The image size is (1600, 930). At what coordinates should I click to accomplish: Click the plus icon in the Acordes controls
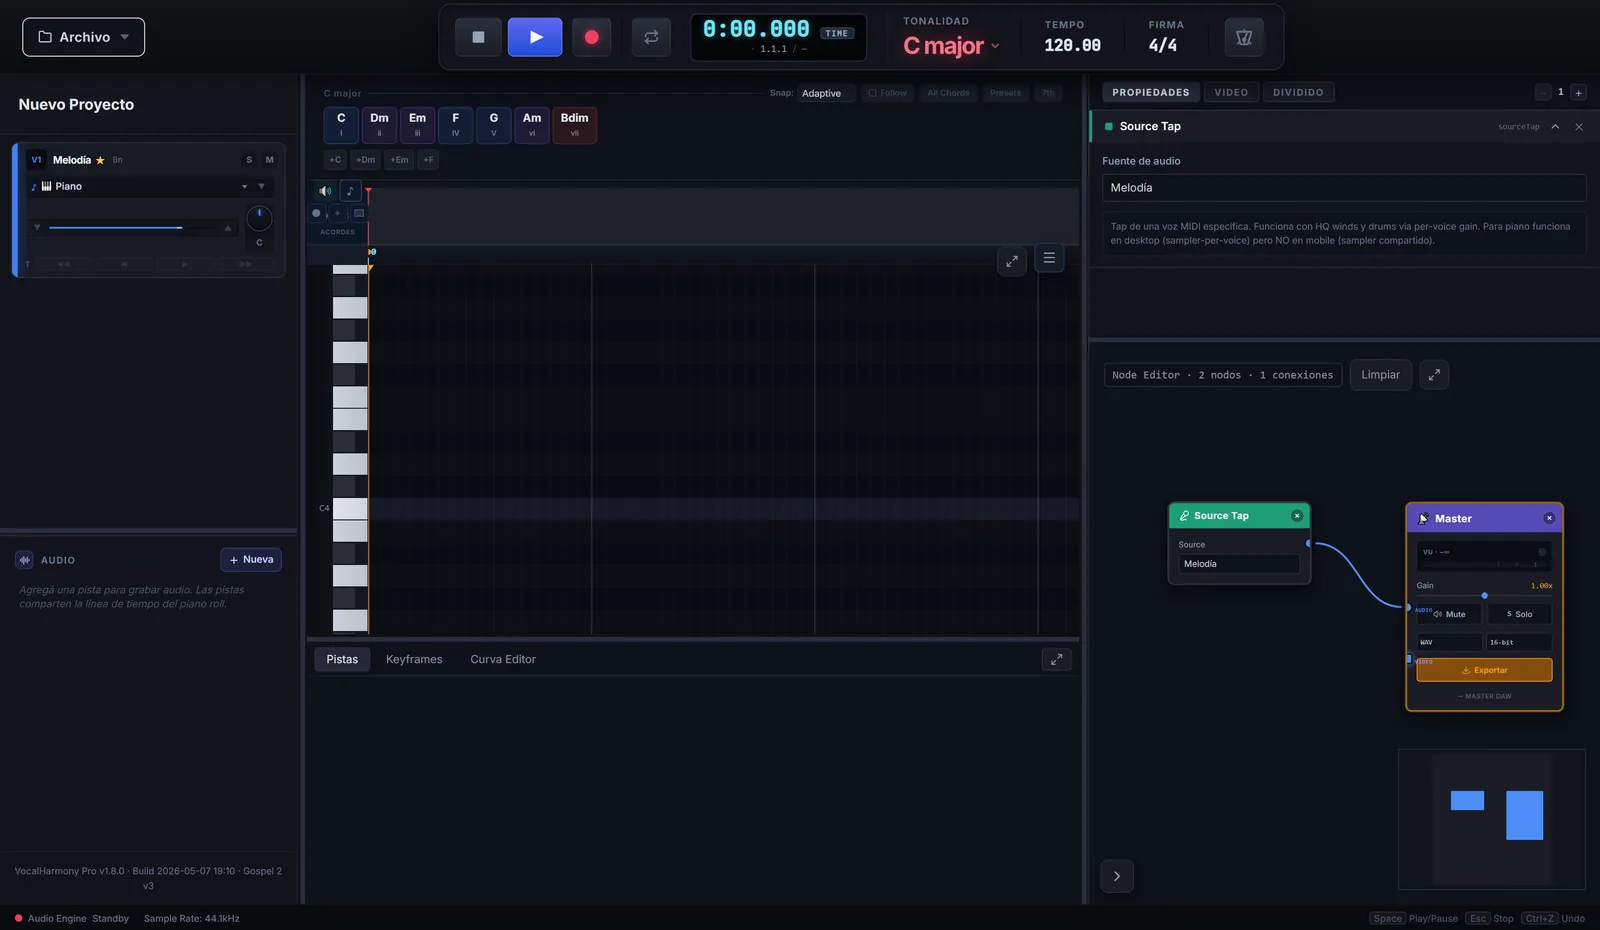tap(337, 213)
